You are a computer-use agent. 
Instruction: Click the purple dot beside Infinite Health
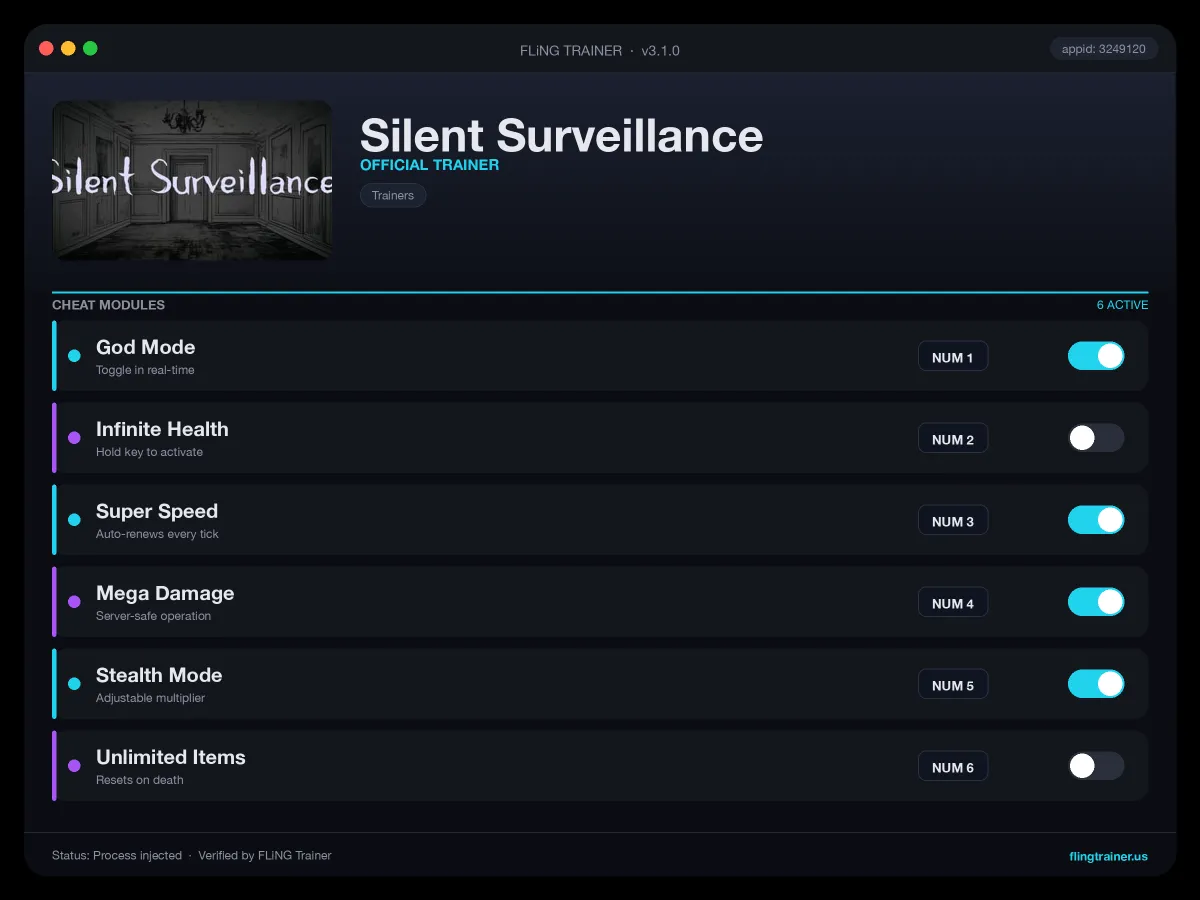coord(74,438)
